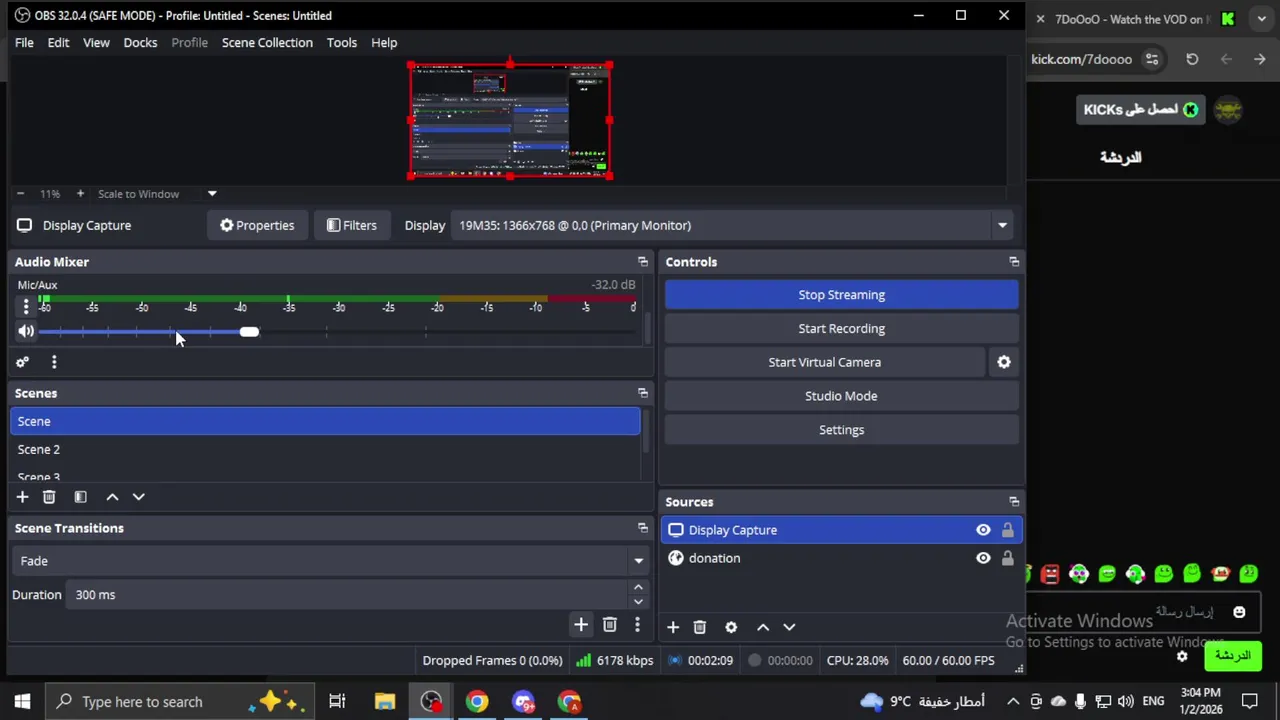This screenshot has width=1280, height=720.
Task: Click the Stop Streaming button
Action: click(x=841, y=295)
